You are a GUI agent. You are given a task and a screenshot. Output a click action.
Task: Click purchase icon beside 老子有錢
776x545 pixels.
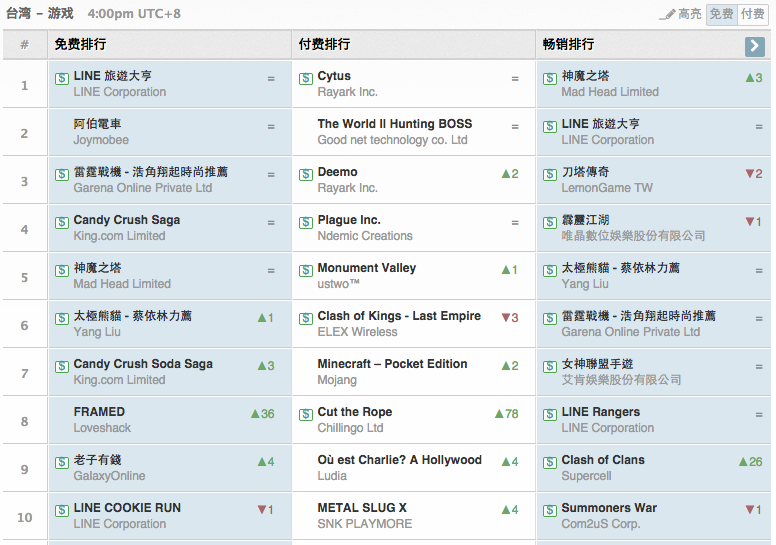coord(62,462)
